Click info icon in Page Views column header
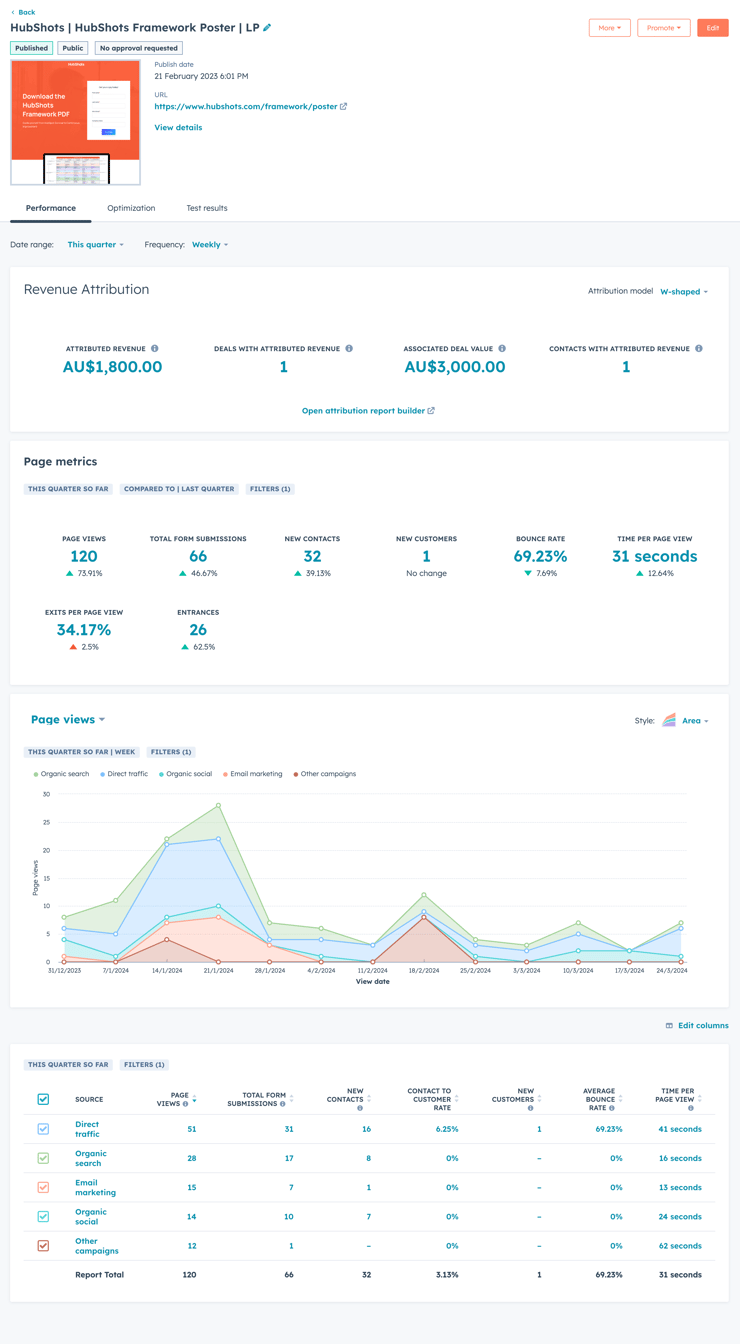 click(185, 1104)
